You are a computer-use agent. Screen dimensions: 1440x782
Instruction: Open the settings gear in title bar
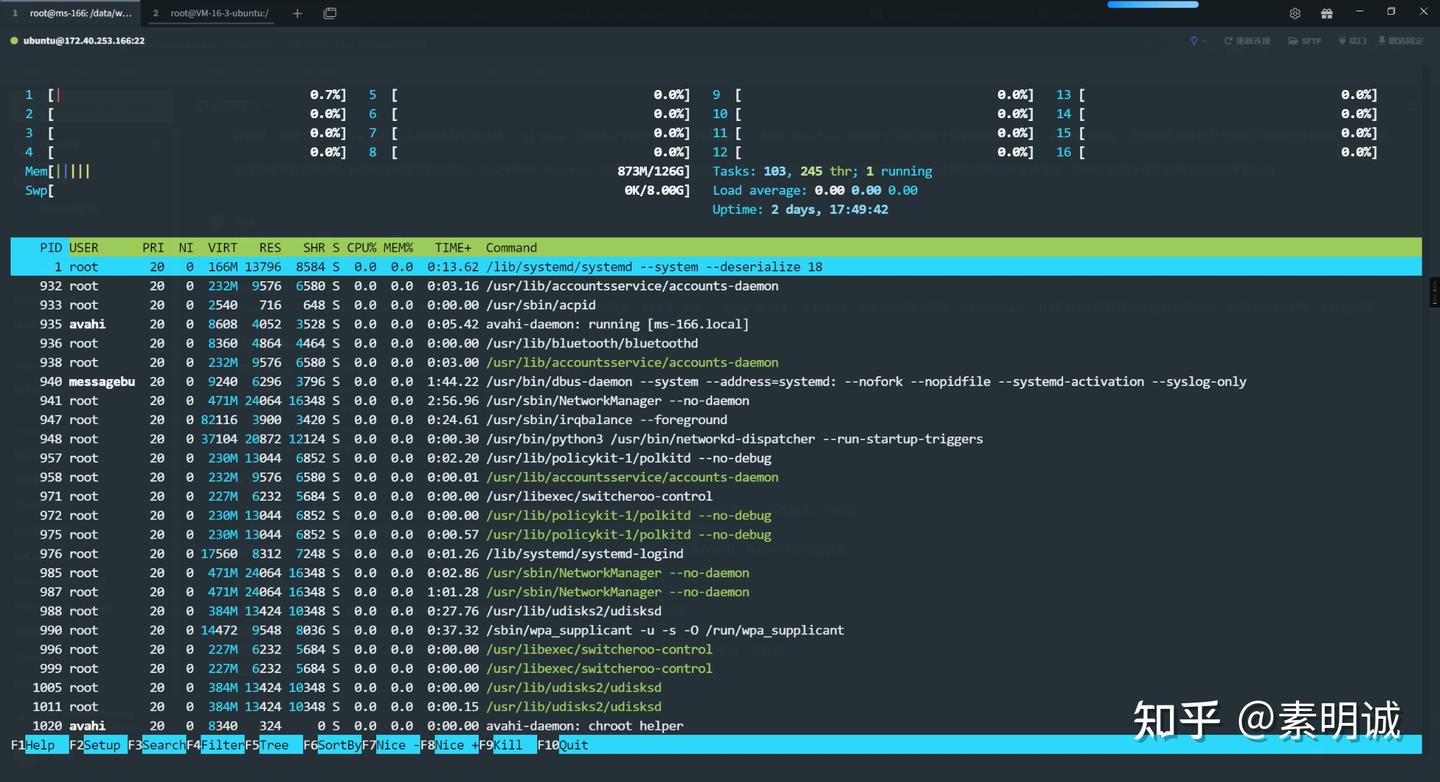1295,13
